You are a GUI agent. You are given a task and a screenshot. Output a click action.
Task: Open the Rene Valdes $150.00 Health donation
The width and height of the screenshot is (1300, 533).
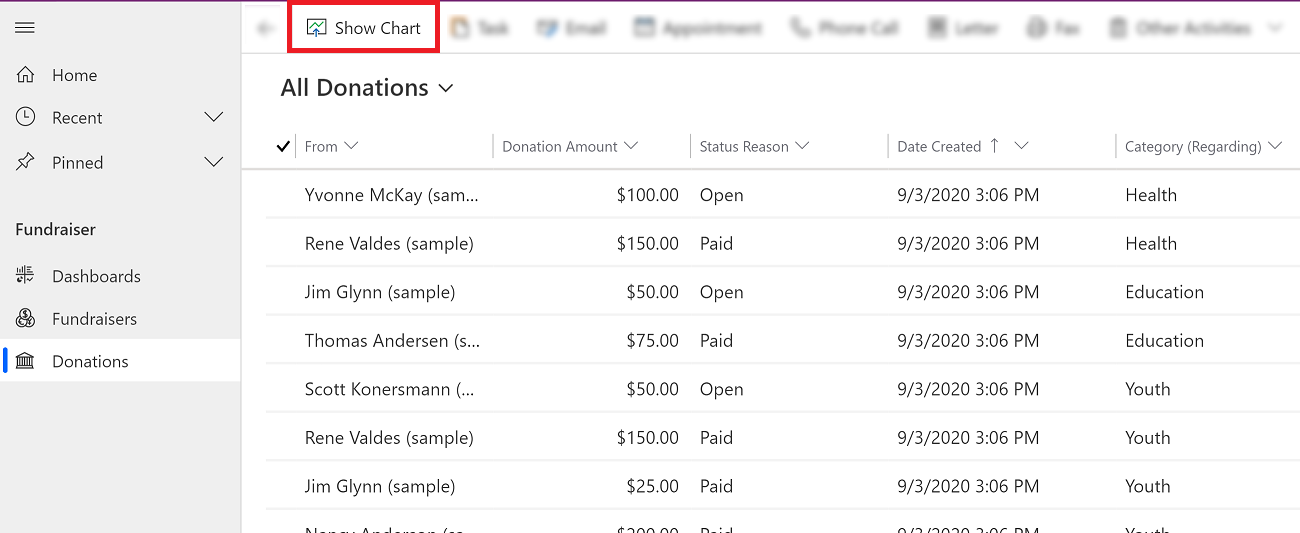click(x=389, y=243)
